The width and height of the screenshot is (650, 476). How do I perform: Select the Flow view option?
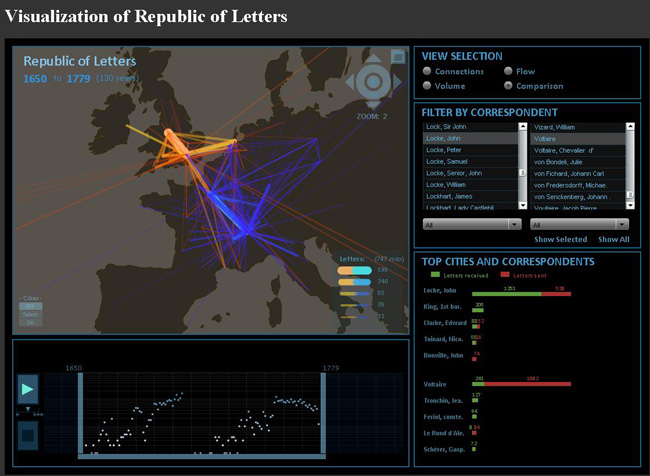[509, 72]
